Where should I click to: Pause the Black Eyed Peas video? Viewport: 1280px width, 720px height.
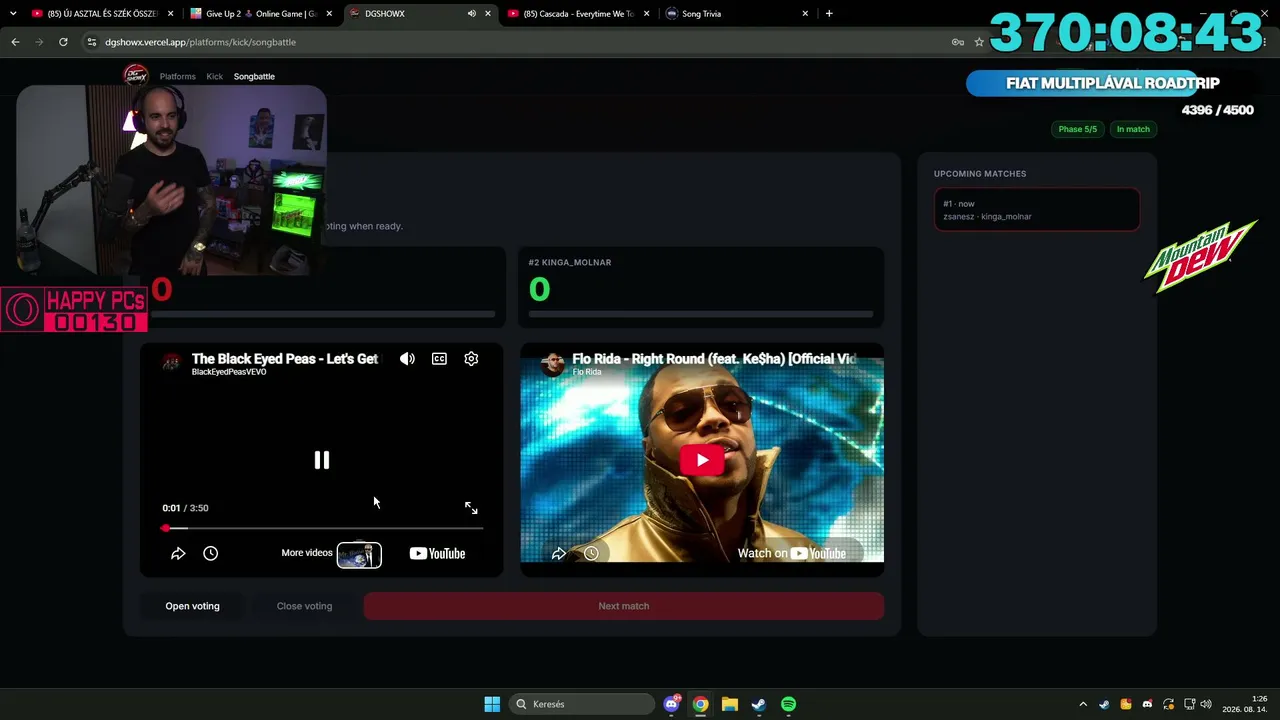click(x=322, y=460)
